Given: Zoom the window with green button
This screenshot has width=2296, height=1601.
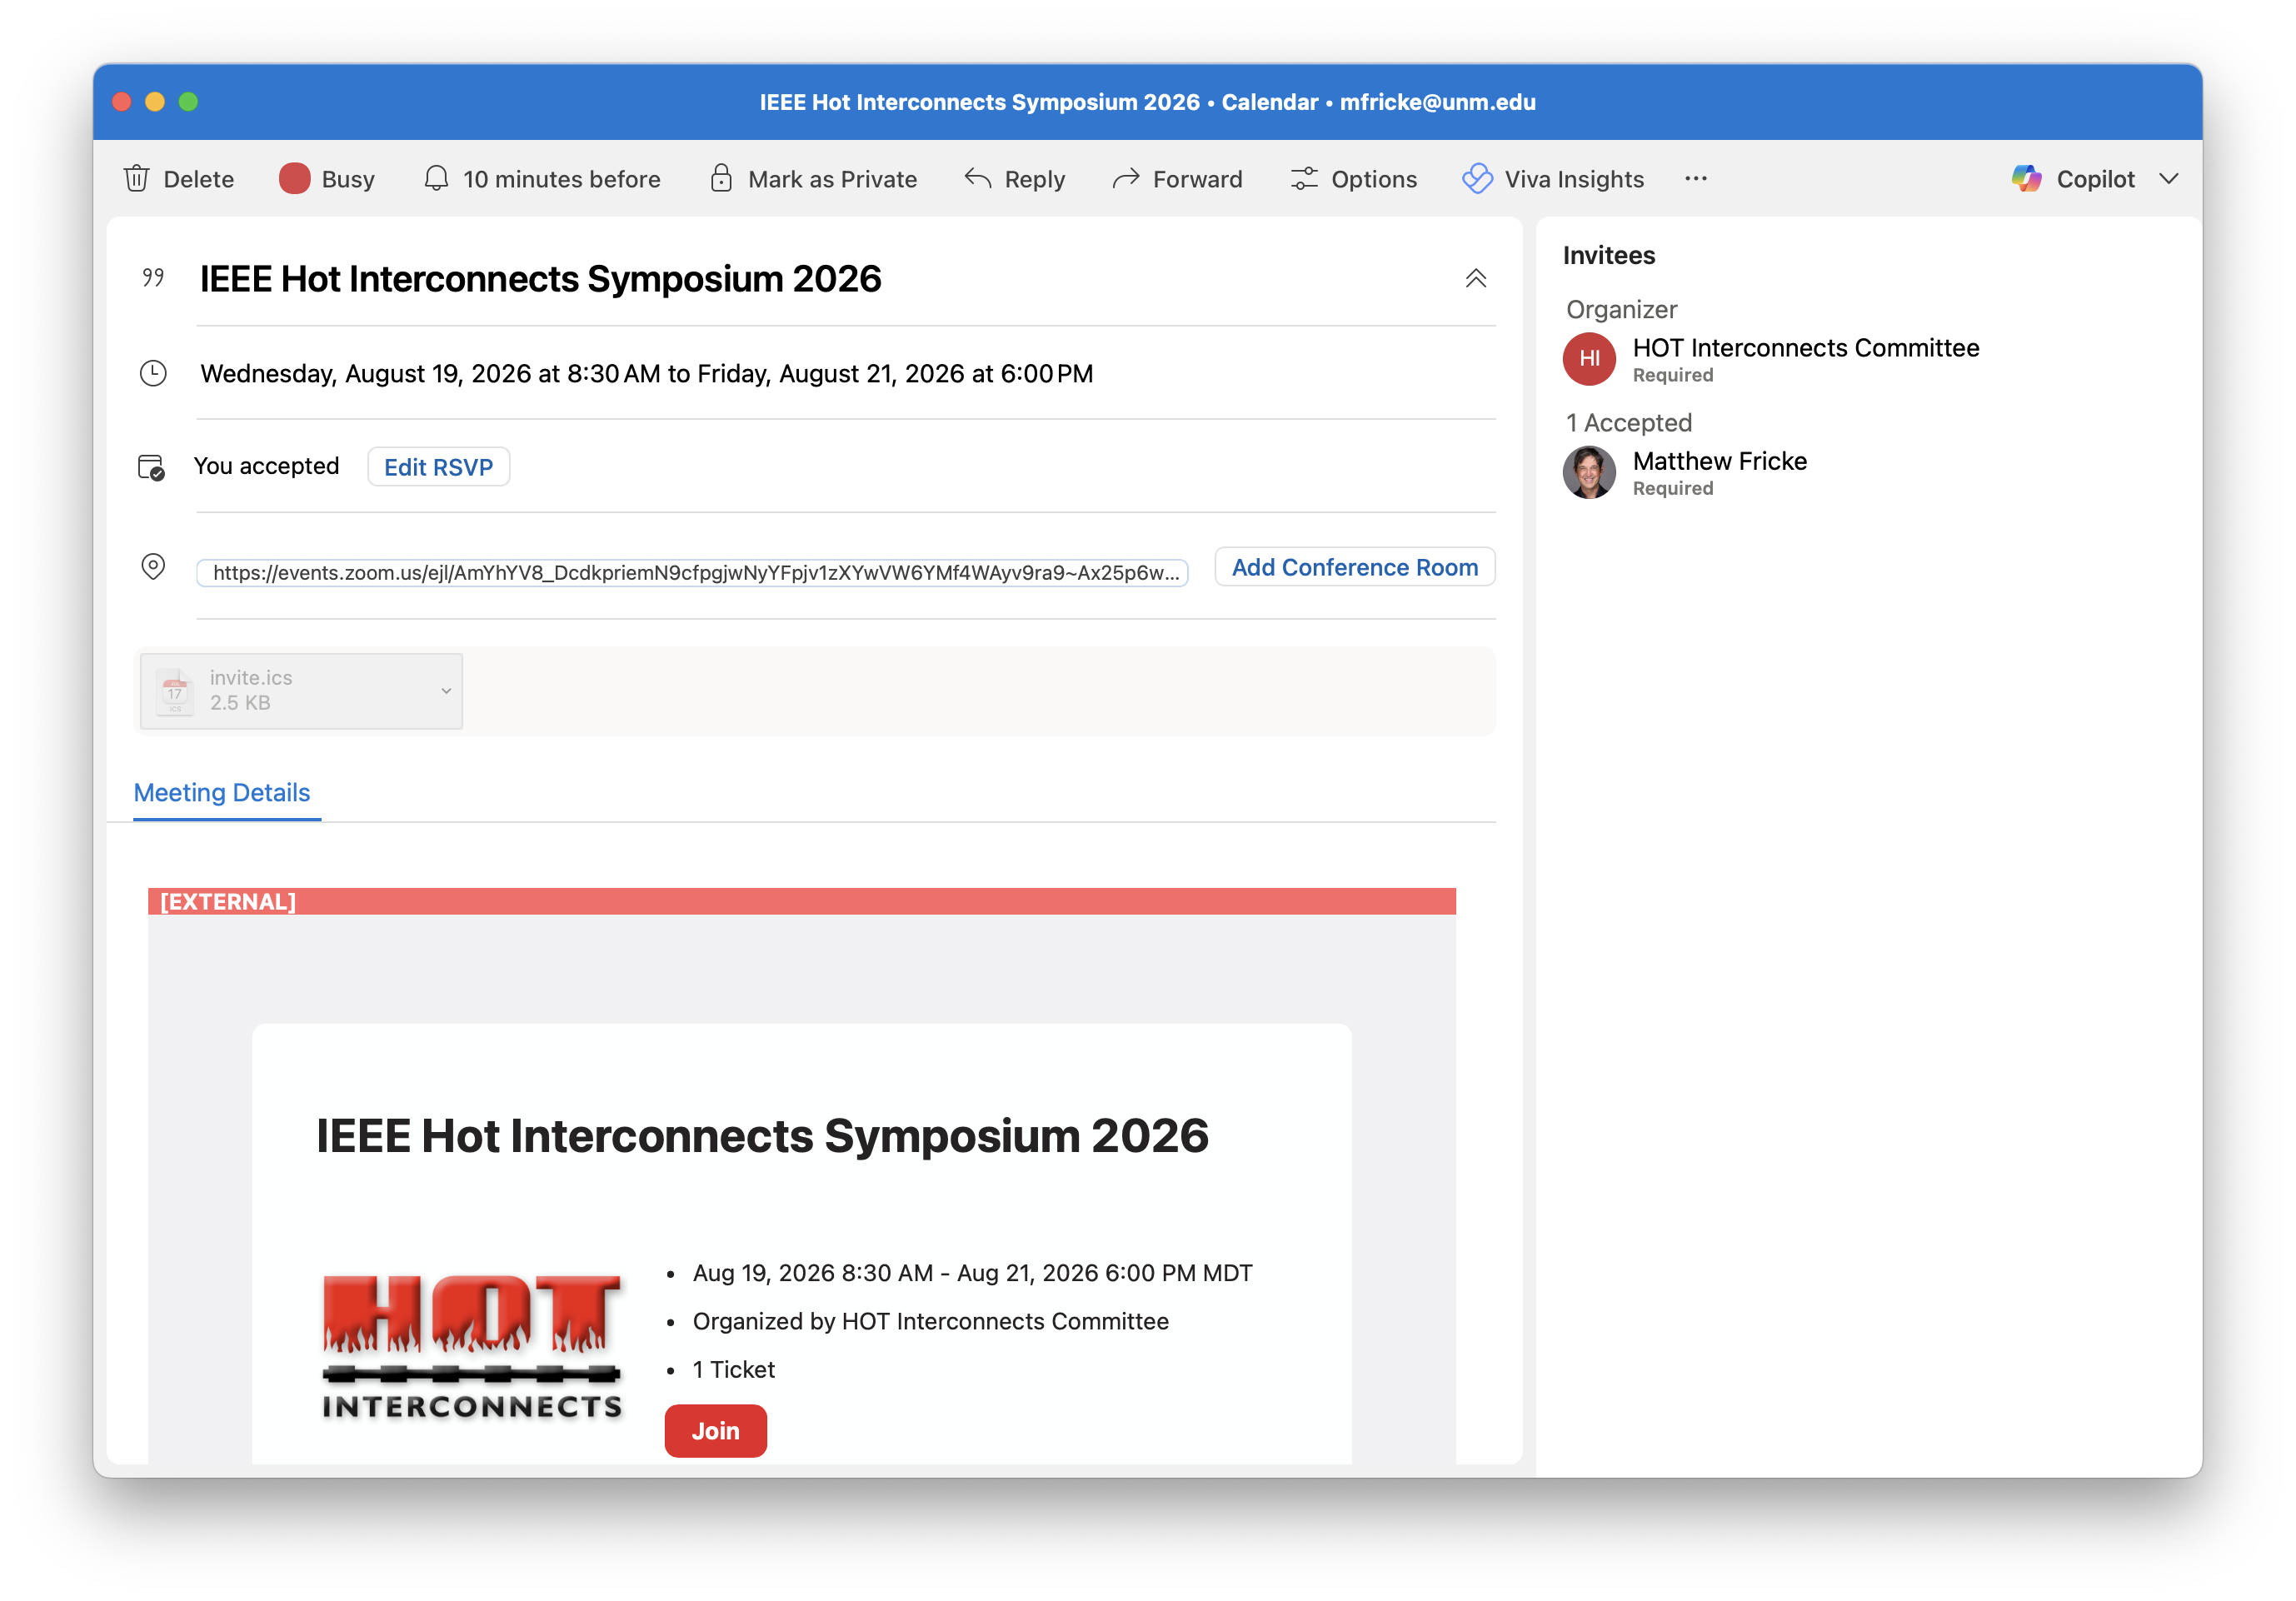Looking at the screenshot, I should 188,102.
